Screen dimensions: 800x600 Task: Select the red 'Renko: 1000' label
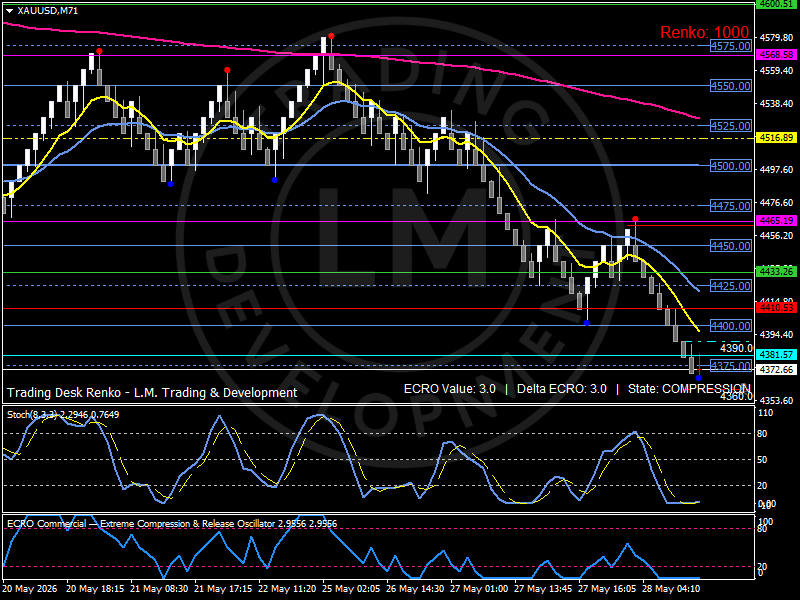point(705,32)
